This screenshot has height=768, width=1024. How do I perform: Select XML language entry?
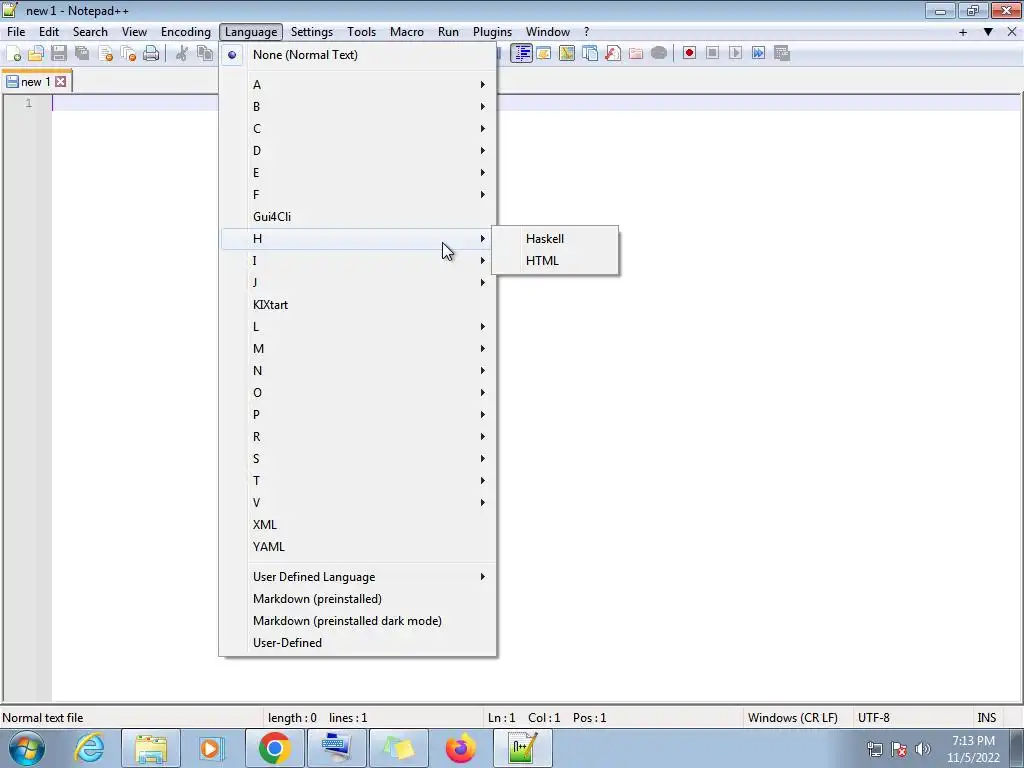[358, 525]
